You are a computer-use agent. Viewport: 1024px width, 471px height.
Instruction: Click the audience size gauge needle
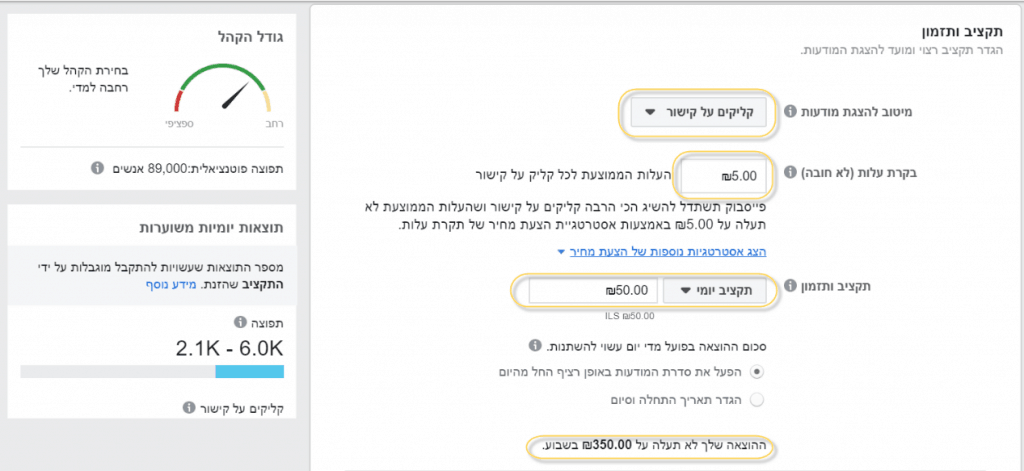(x=236, y=95)
